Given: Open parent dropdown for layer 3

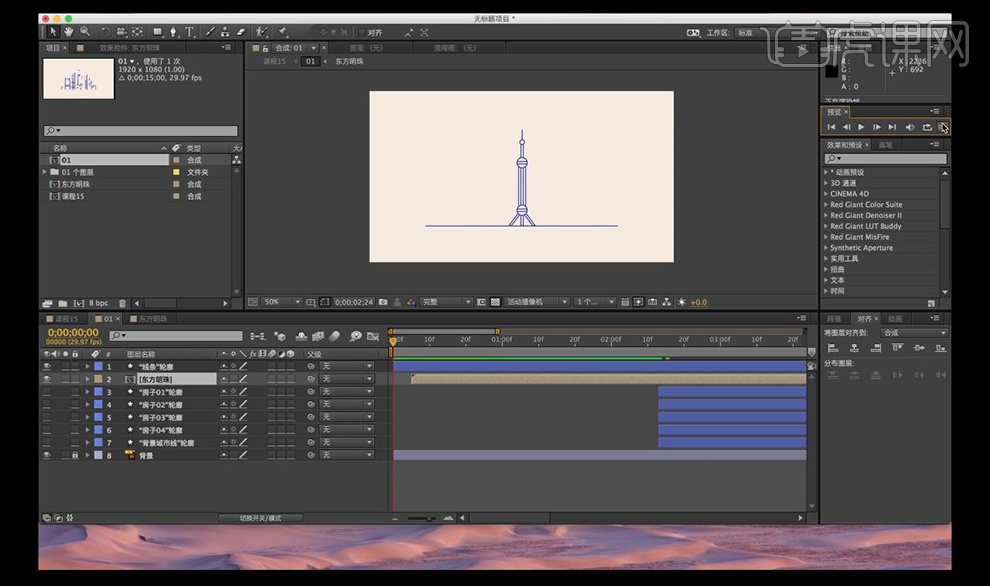Looking at the screenshot, I should [x=346, y=392].
